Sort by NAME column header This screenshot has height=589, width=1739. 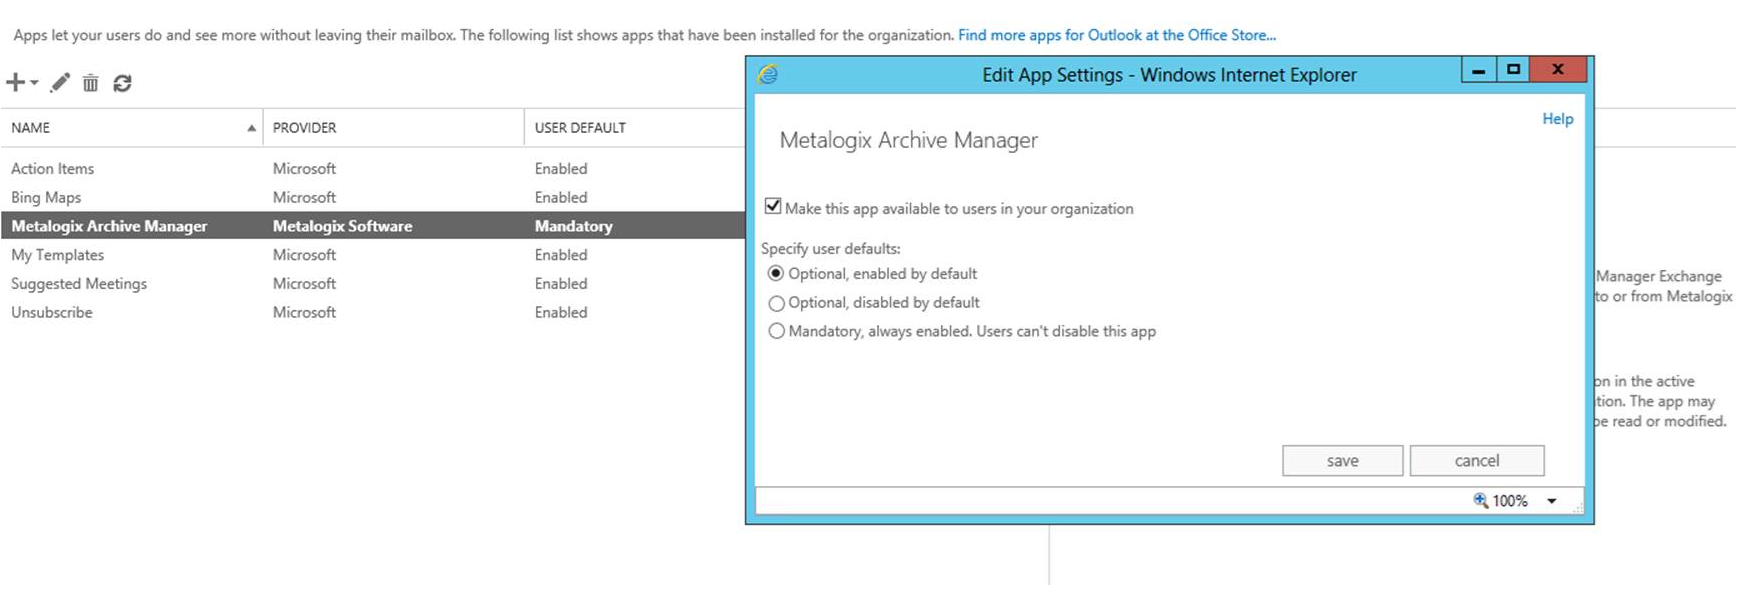31,128
